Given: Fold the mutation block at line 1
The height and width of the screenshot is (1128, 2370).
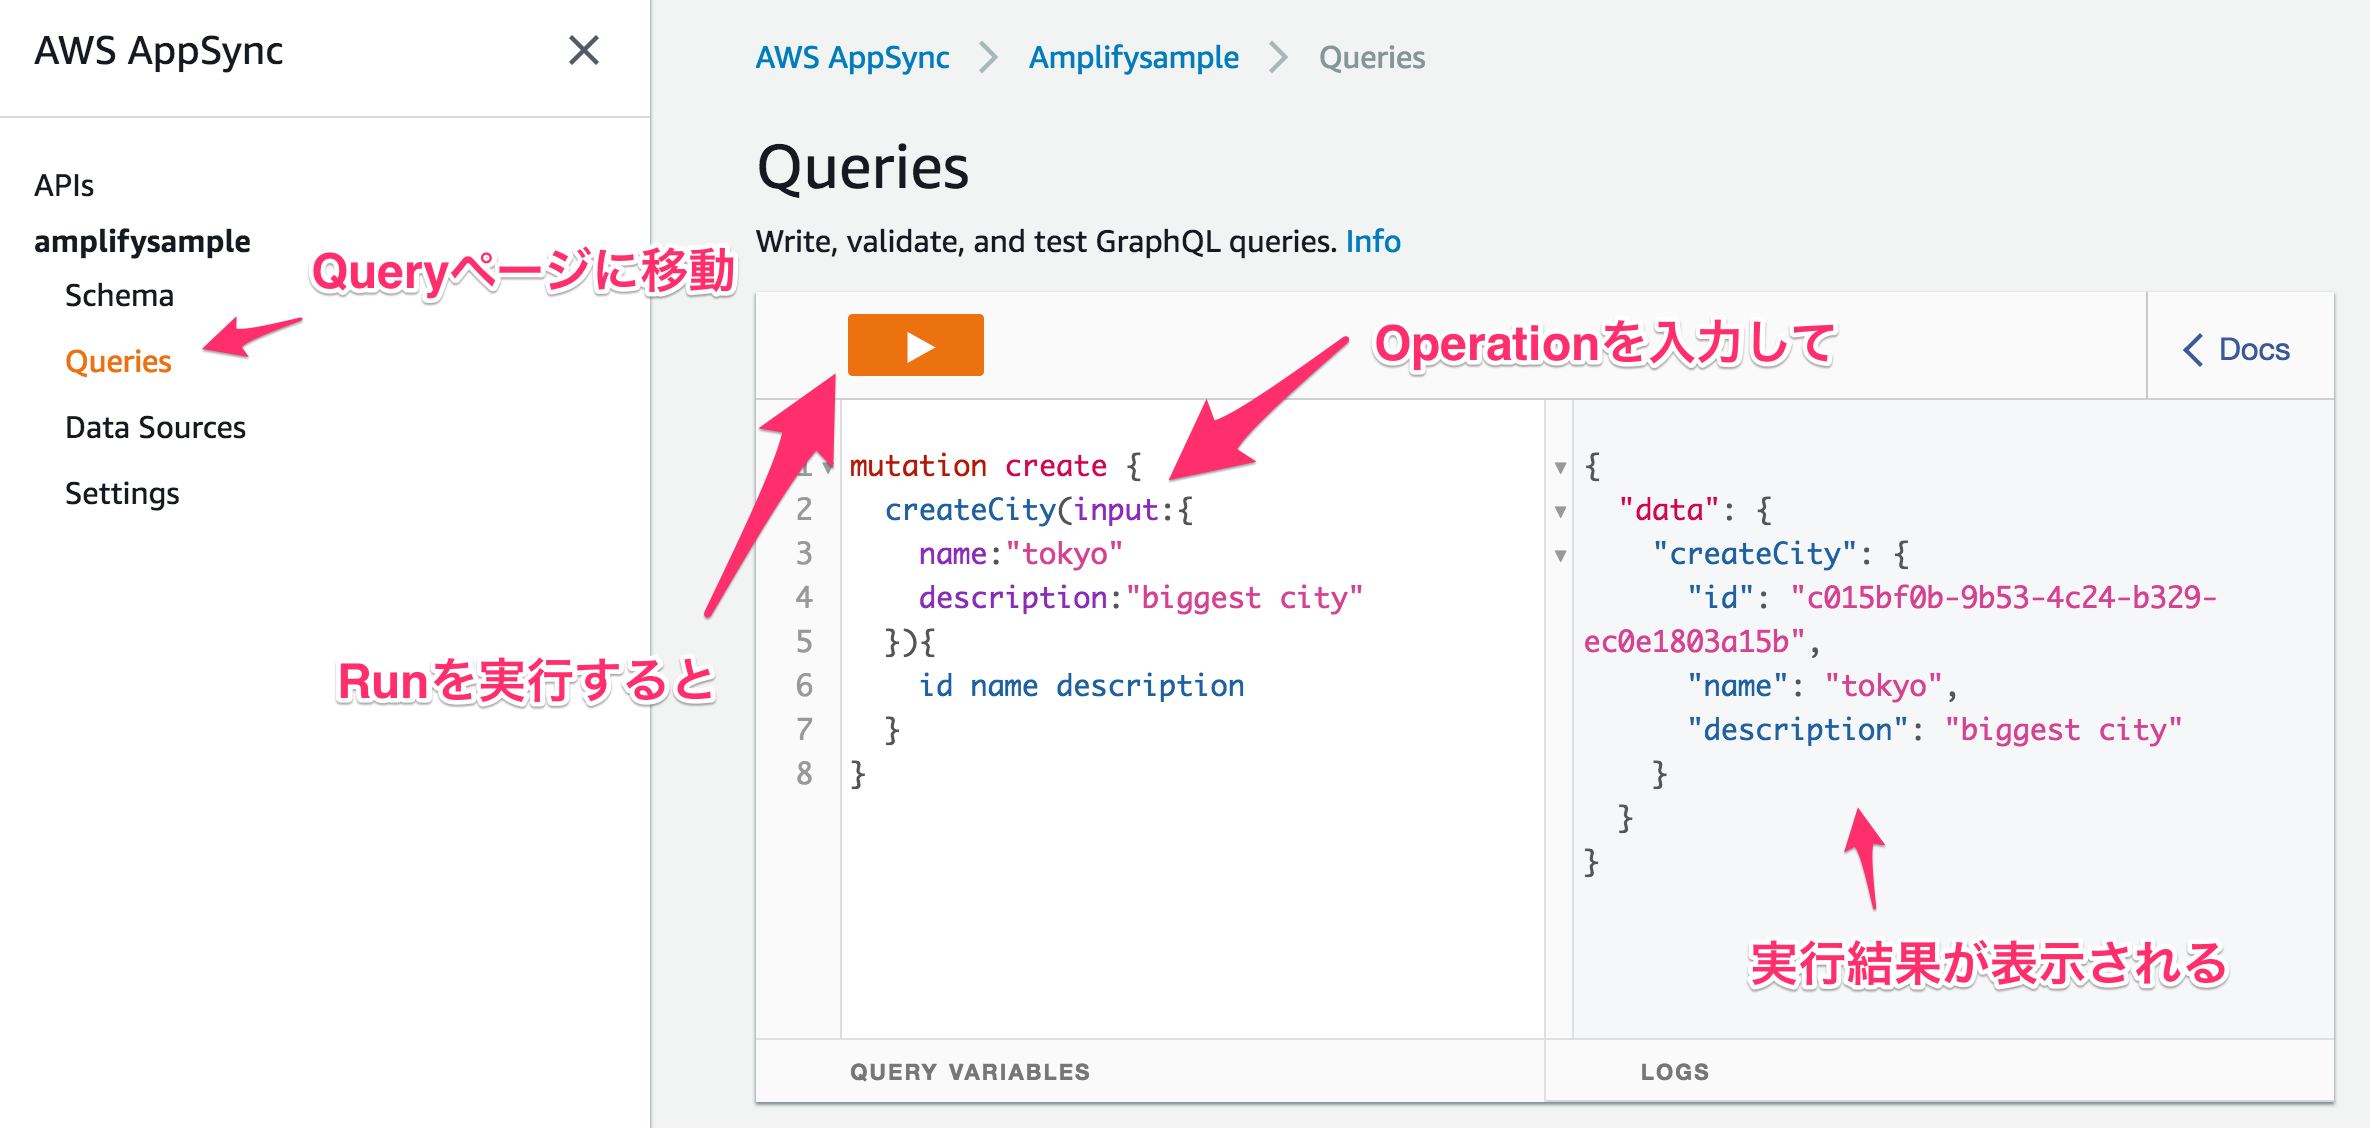Looking at the screenshot, I should (x=827, y=467).
